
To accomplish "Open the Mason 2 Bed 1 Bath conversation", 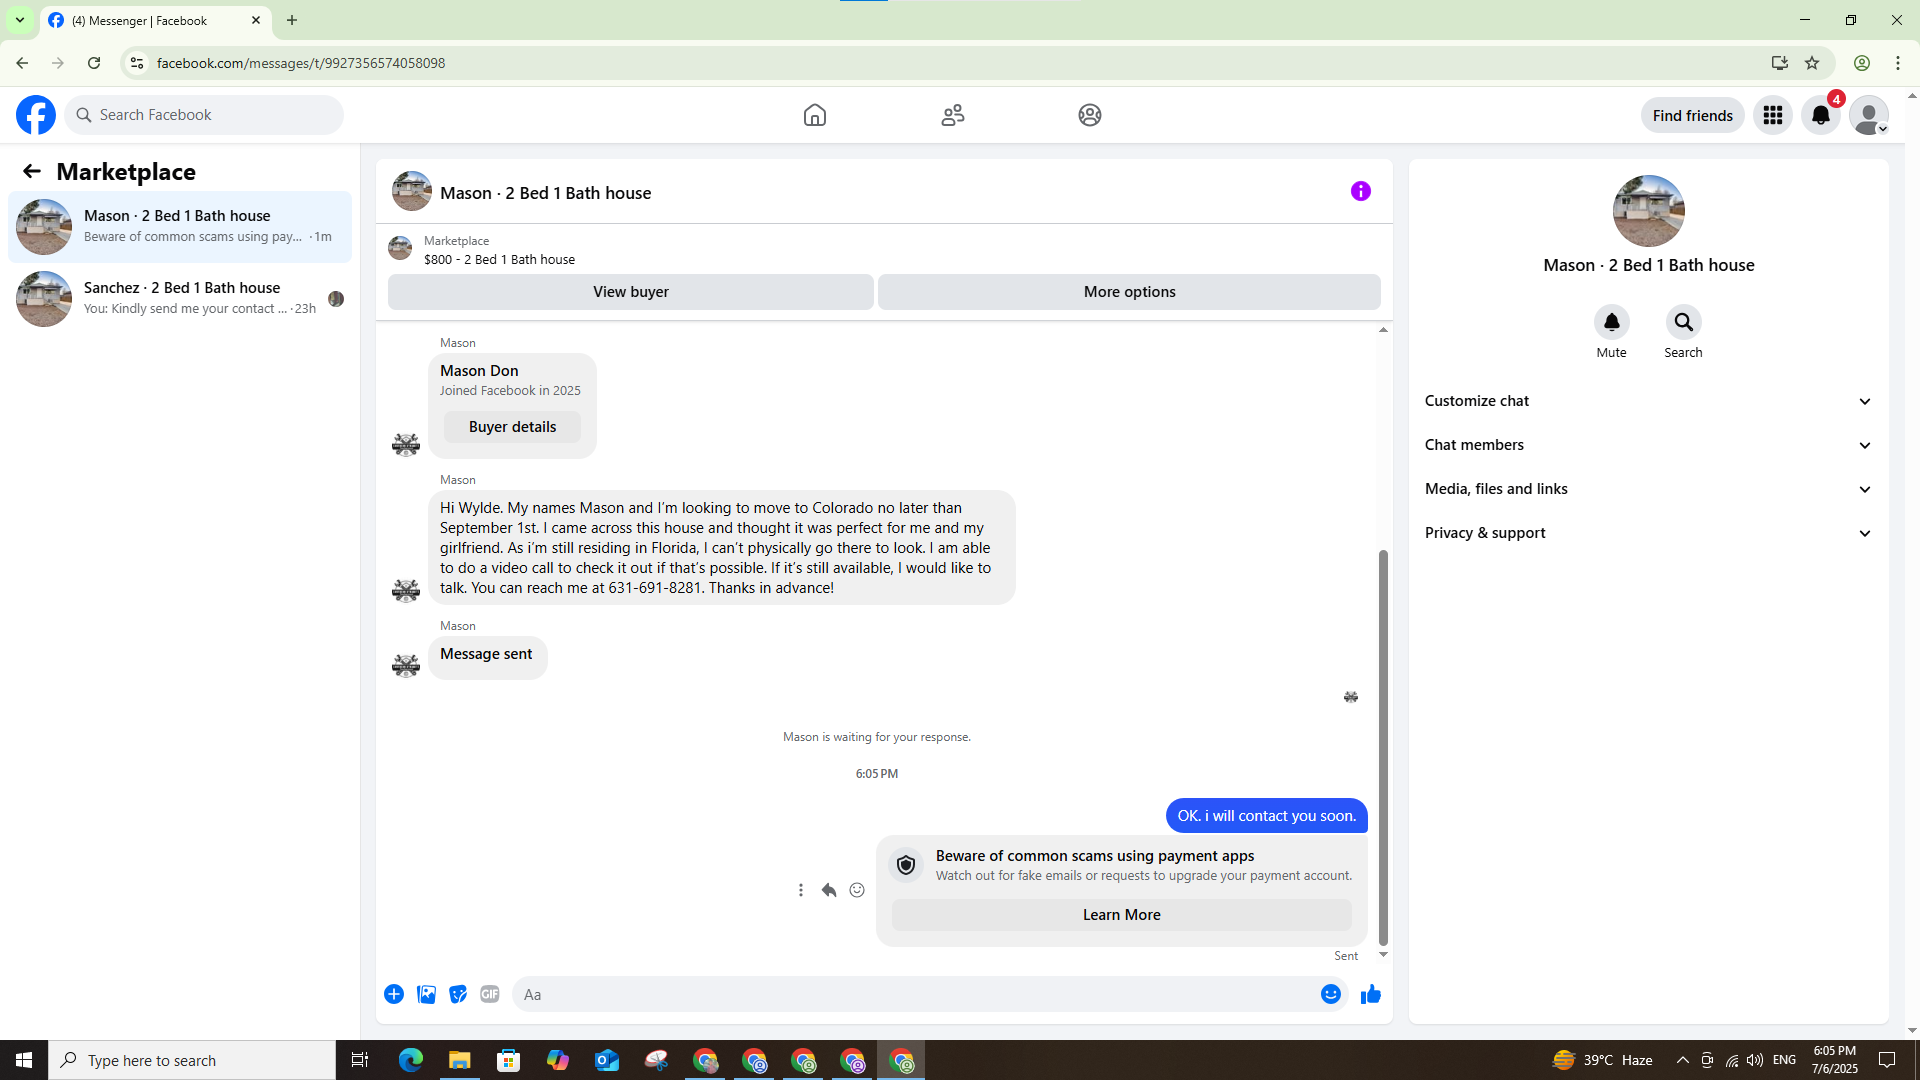I will [180, 226].
